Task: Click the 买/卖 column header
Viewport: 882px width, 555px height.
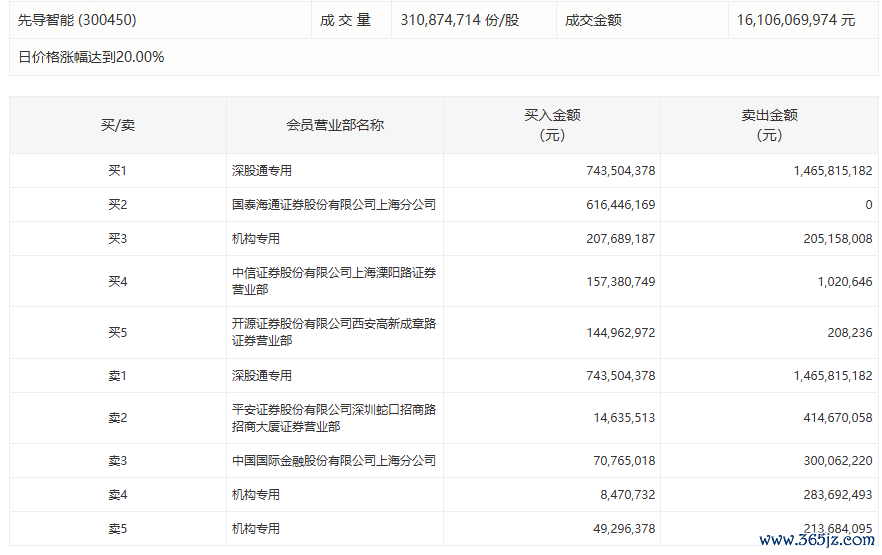Action: point(117,125)
